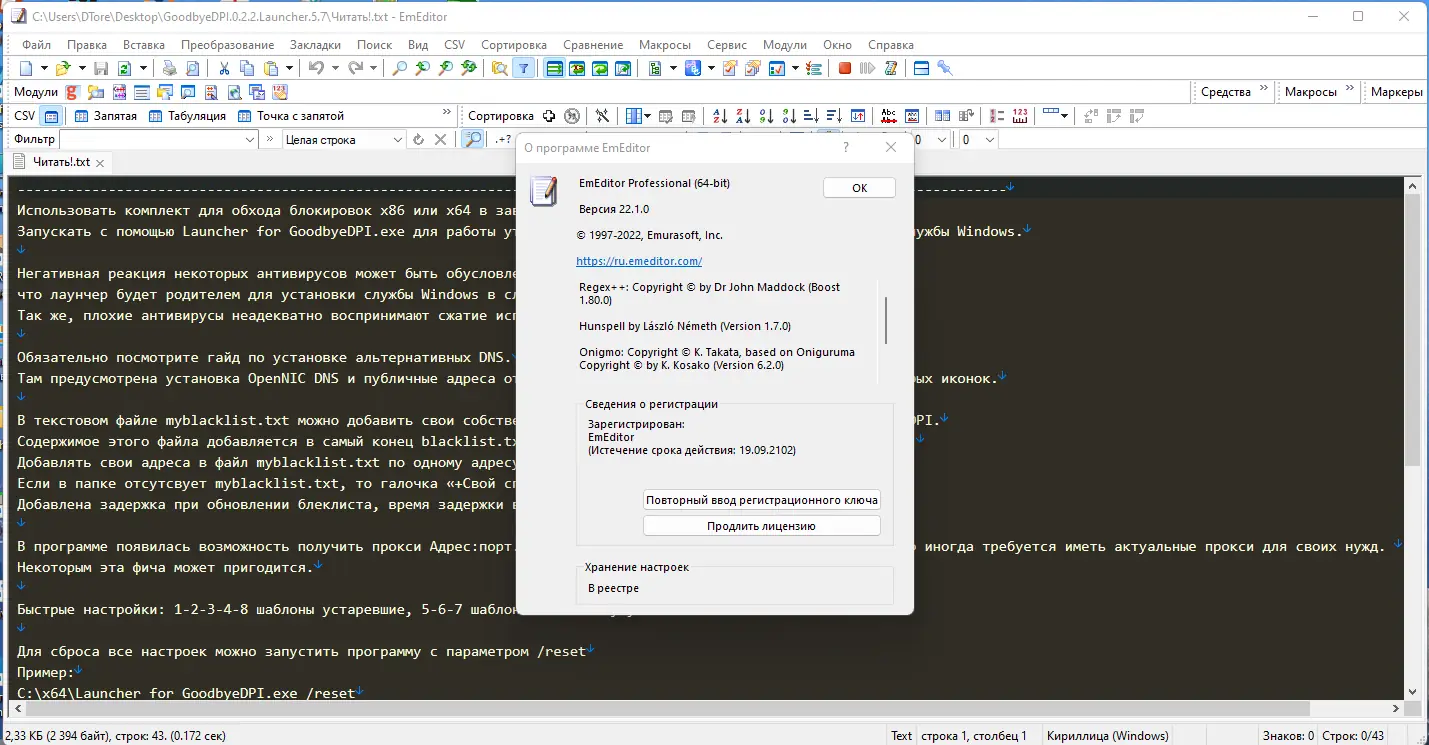Select the Cut (scissors) toolbar icon
The width and height of the screenshot is (1429, 745).
(x=224, y=68)
